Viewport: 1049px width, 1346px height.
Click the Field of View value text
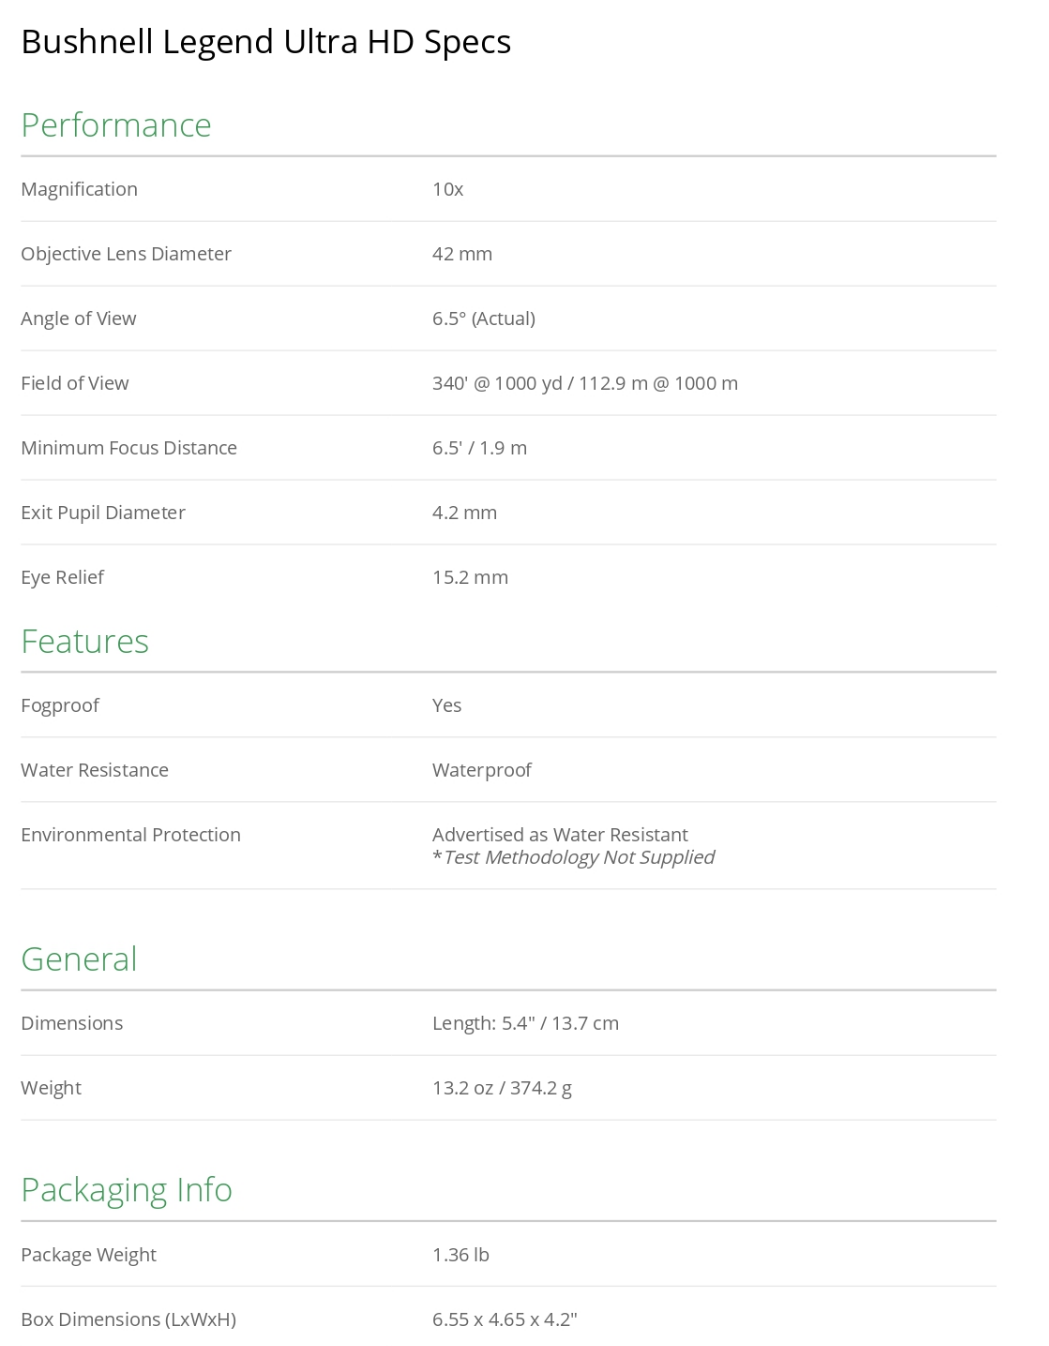point(585,383)
